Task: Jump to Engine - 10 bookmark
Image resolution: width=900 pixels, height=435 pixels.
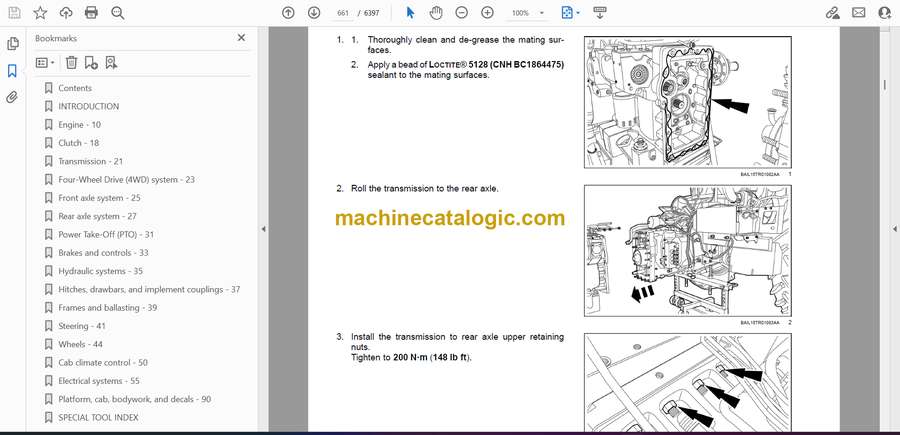Action: (x=79, y=125)
